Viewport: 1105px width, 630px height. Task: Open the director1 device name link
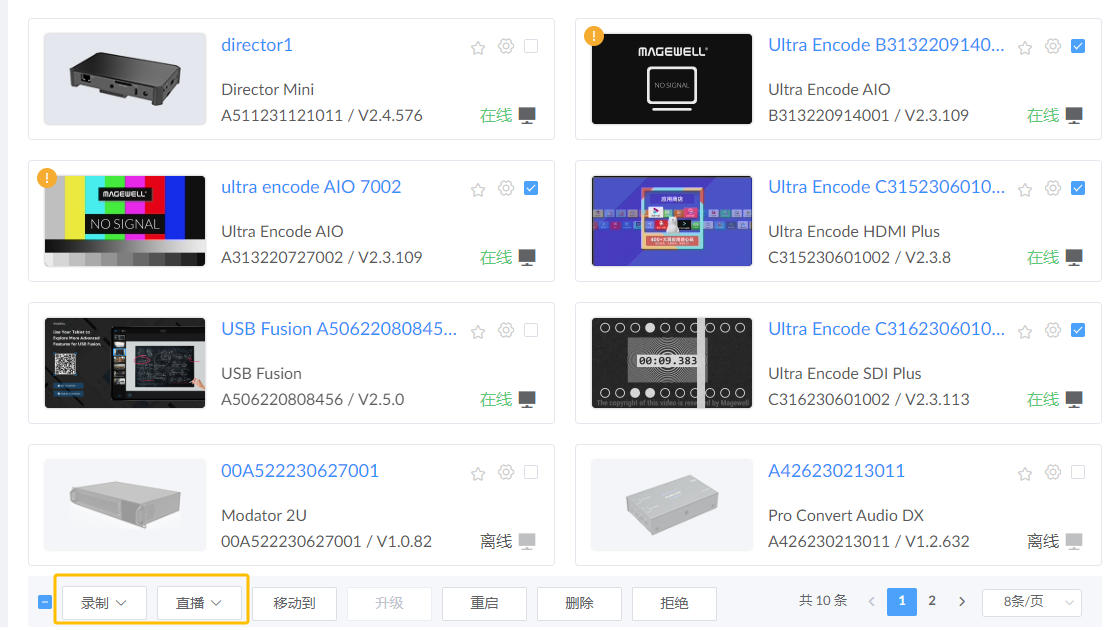click(257, 45)
